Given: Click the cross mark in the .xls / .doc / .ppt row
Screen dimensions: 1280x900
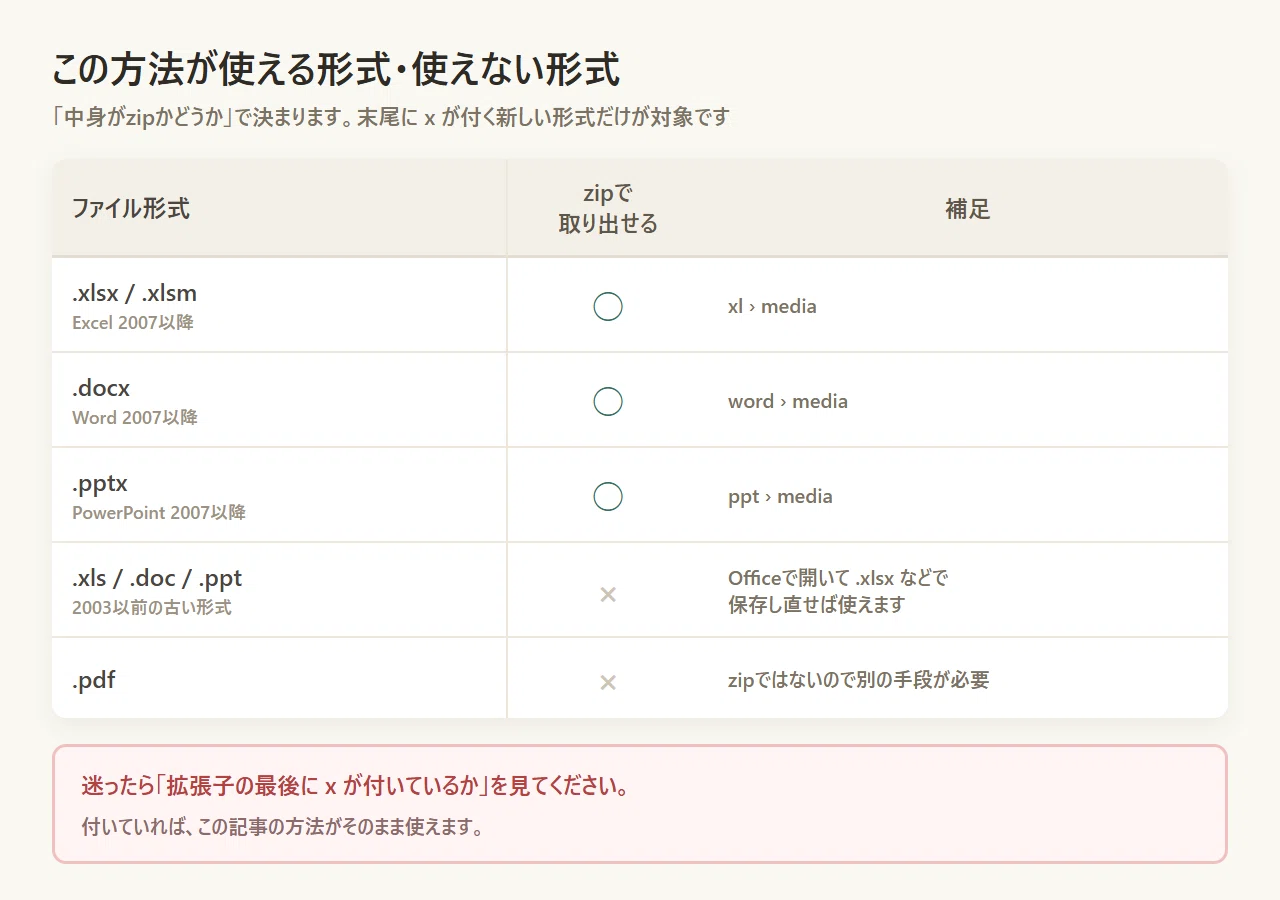Looking at the screenshot, I should (608, 594).
